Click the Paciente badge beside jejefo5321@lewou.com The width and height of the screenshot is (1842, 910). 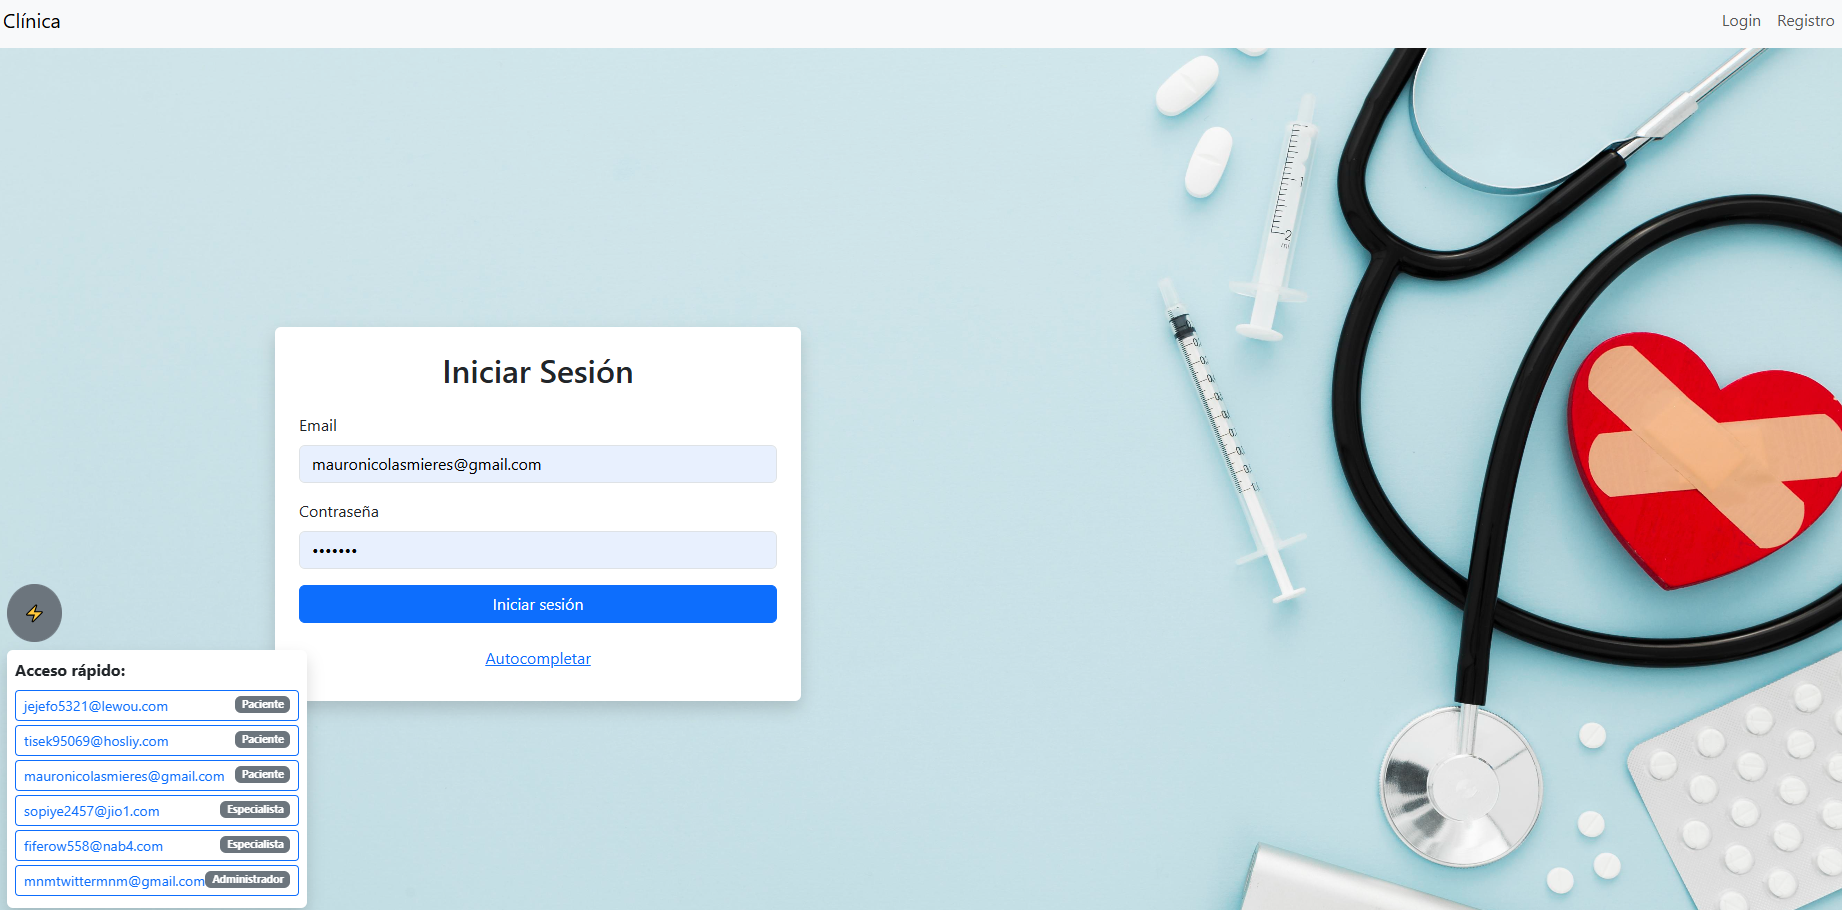pos(263,704)
